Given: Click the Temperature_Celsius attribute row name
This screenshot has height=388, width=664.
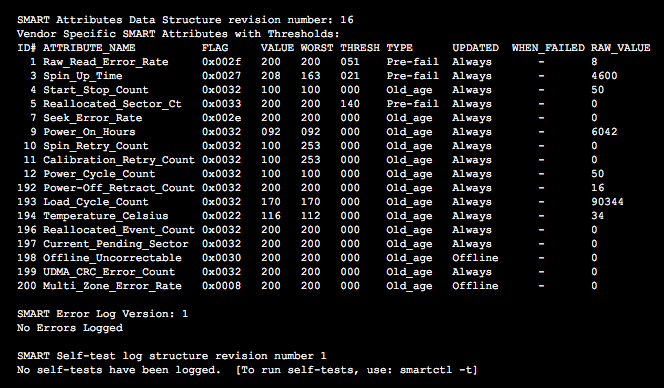Looking at the screenshot, I should (x=105, y=216).
